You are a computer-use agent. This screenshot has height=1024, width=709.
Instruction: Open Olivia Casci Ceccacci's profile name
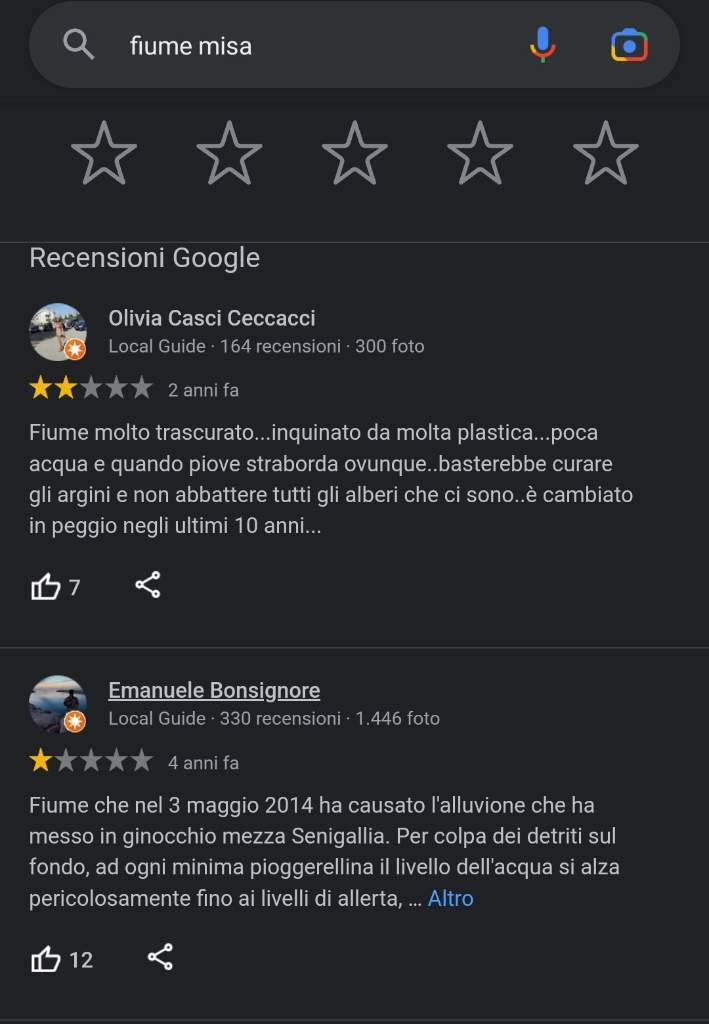(212, 318)
